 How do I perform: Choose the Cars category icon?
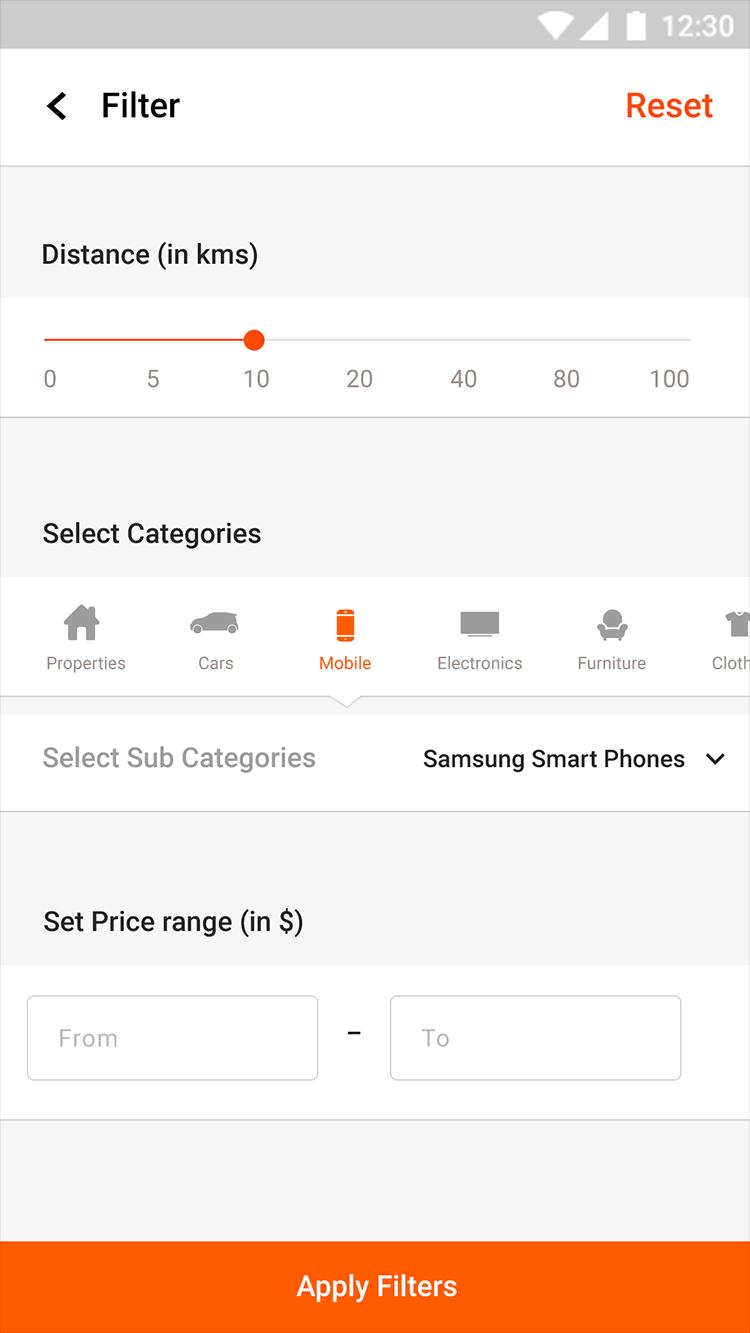coord(214,624)
